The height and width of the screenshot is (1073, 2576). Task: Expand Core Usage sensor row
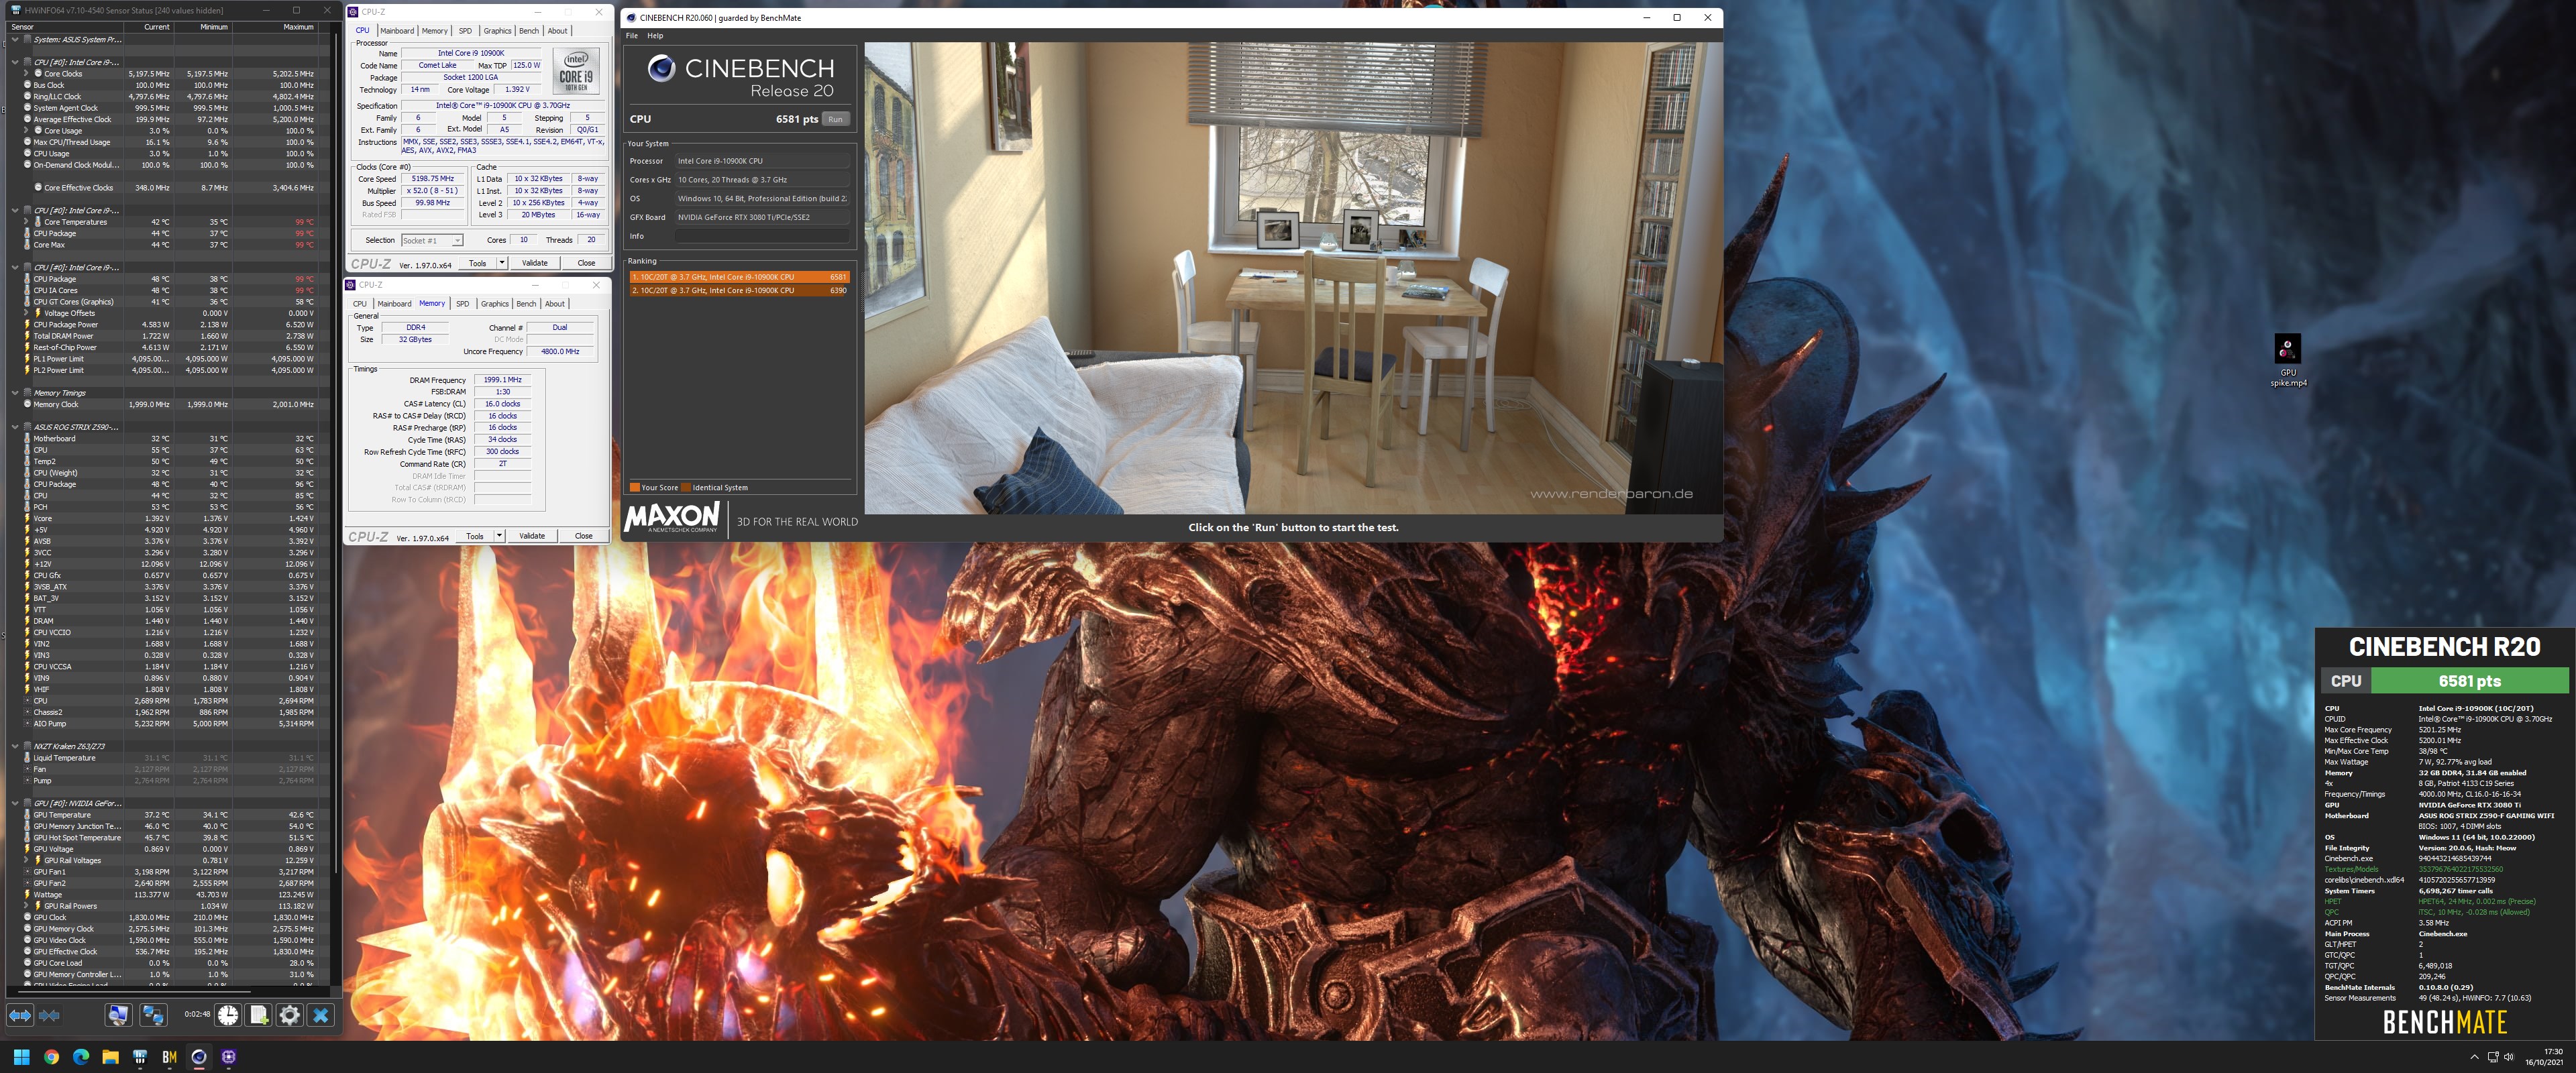(27, 130)
